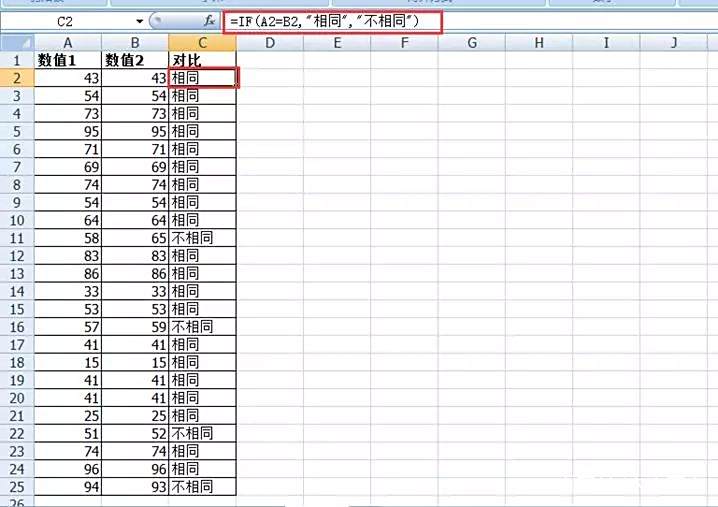Select cell A6 with value 71

[68, 149]
